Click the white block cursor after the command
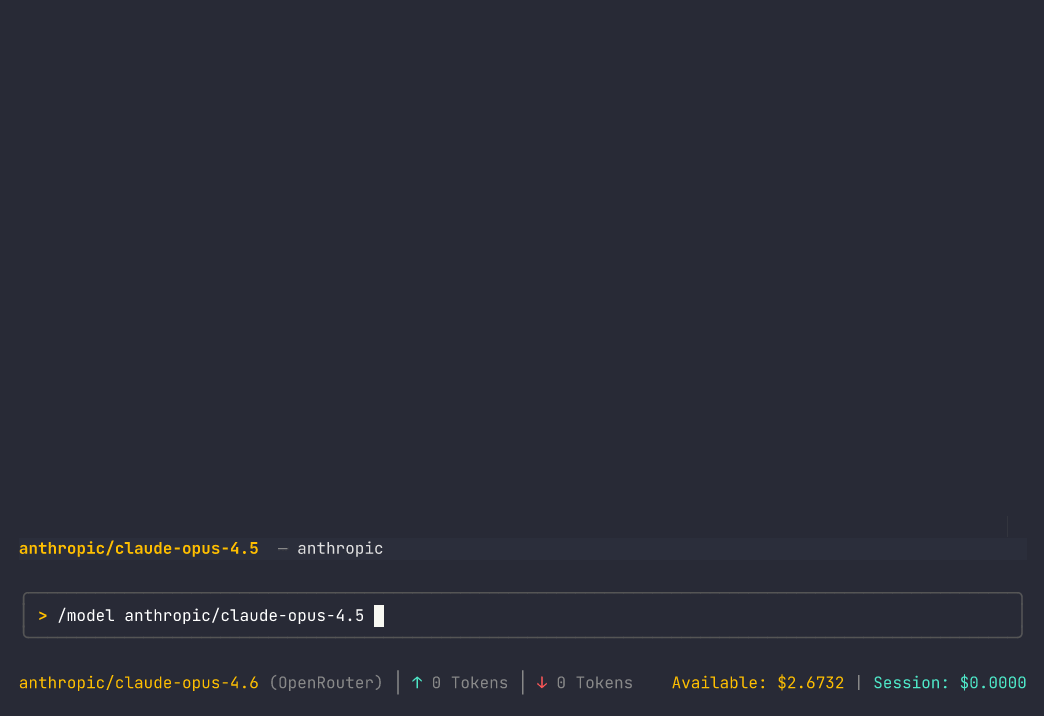Screen dimensions: 1044x716 tap(378, 615)
